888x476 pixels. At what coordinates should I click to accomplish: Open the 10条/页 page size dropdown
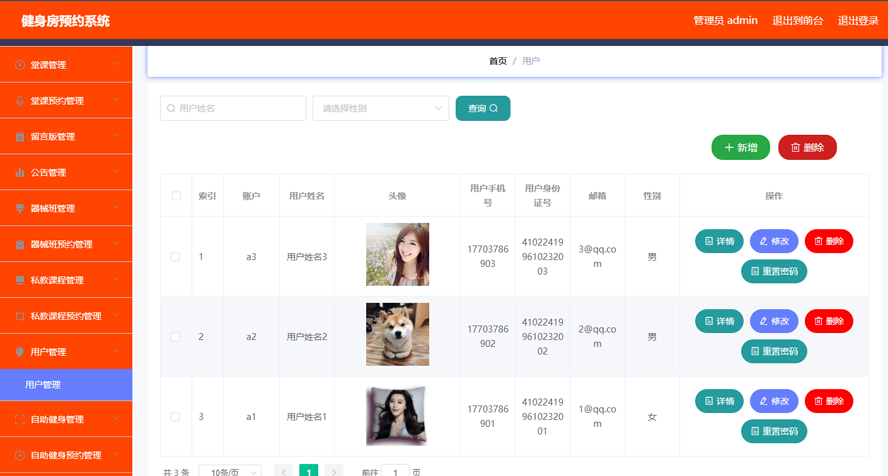(x=230, y=471)
